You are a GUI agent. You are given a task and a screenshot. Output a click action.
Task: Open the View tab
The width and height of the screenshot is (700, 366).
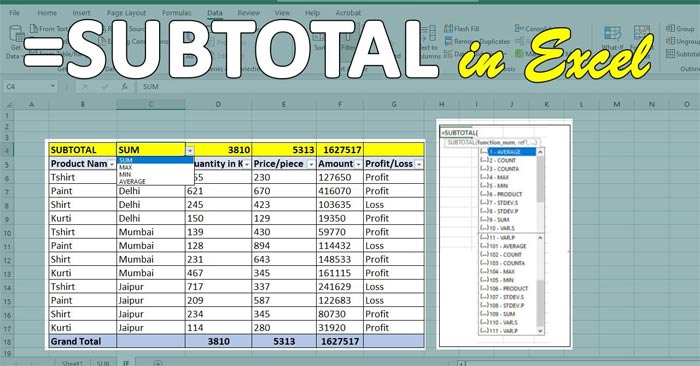click(282, 13)
